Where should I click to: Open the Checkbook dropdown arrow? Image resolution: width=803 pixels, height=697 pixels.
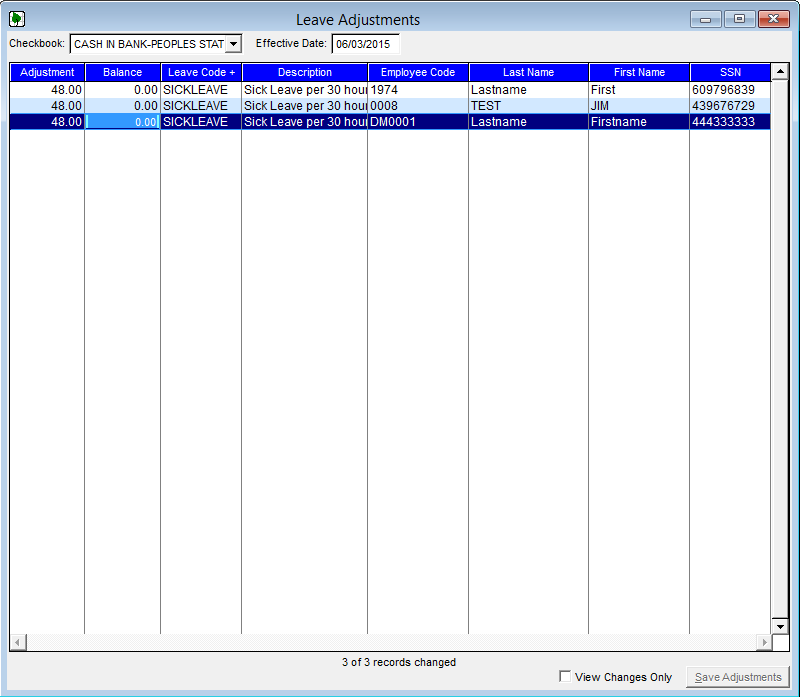pyautogui.click(x=234, y=44)
